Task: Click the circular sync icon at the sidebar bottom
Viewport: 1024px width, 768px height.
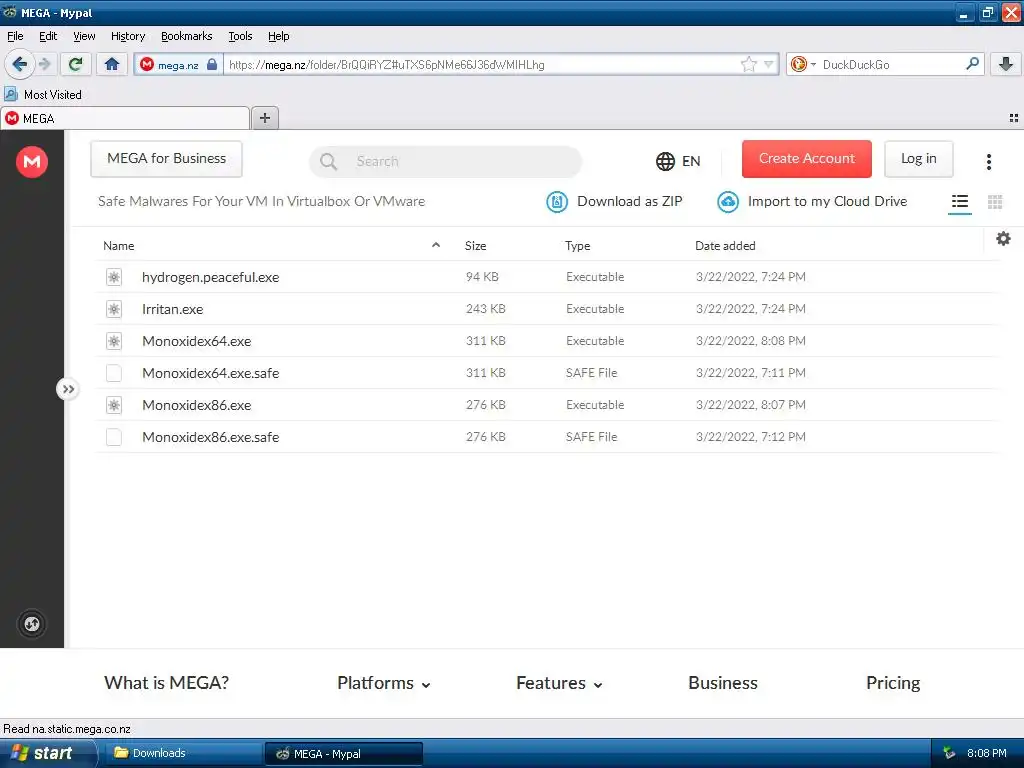Action: [32, 624]
